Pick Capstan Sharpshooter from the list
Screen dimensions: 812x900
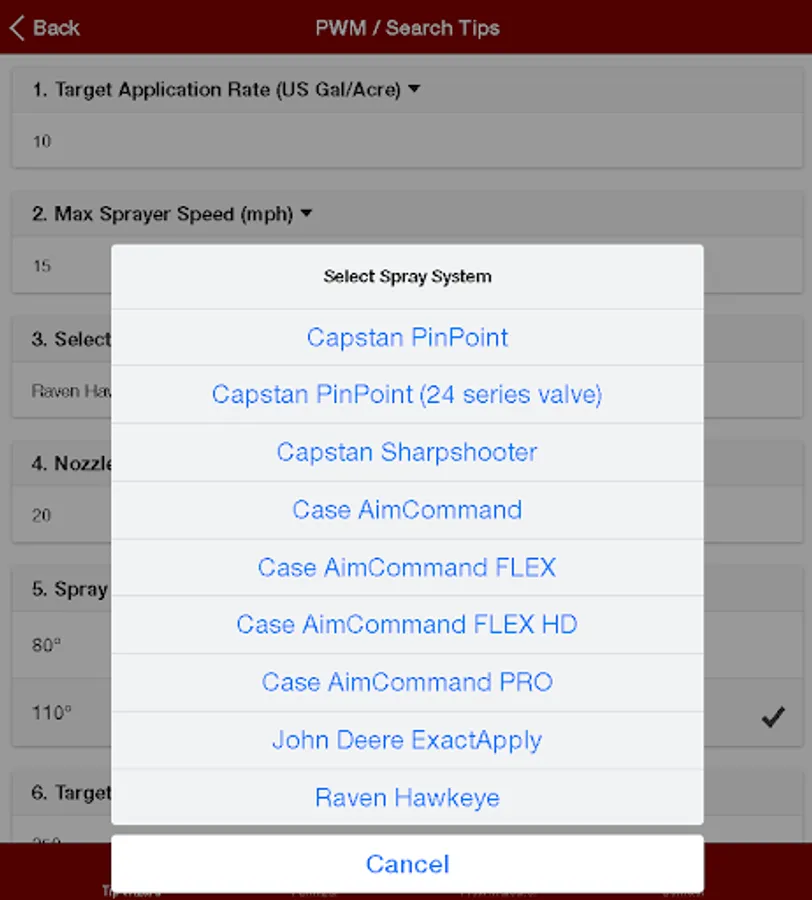coord(407,452)
